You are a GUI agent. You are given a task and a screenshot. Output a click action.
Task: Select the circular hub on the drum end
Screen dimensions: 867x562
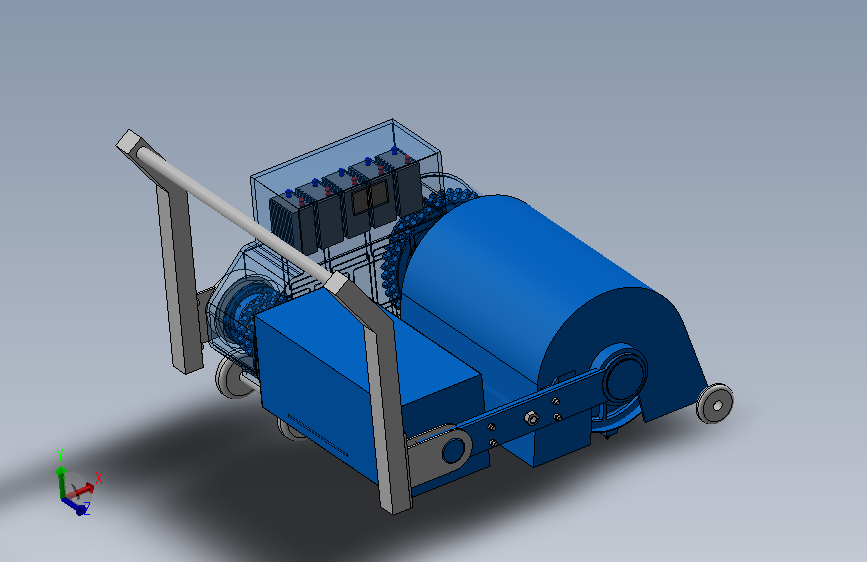tap(624, 377)
